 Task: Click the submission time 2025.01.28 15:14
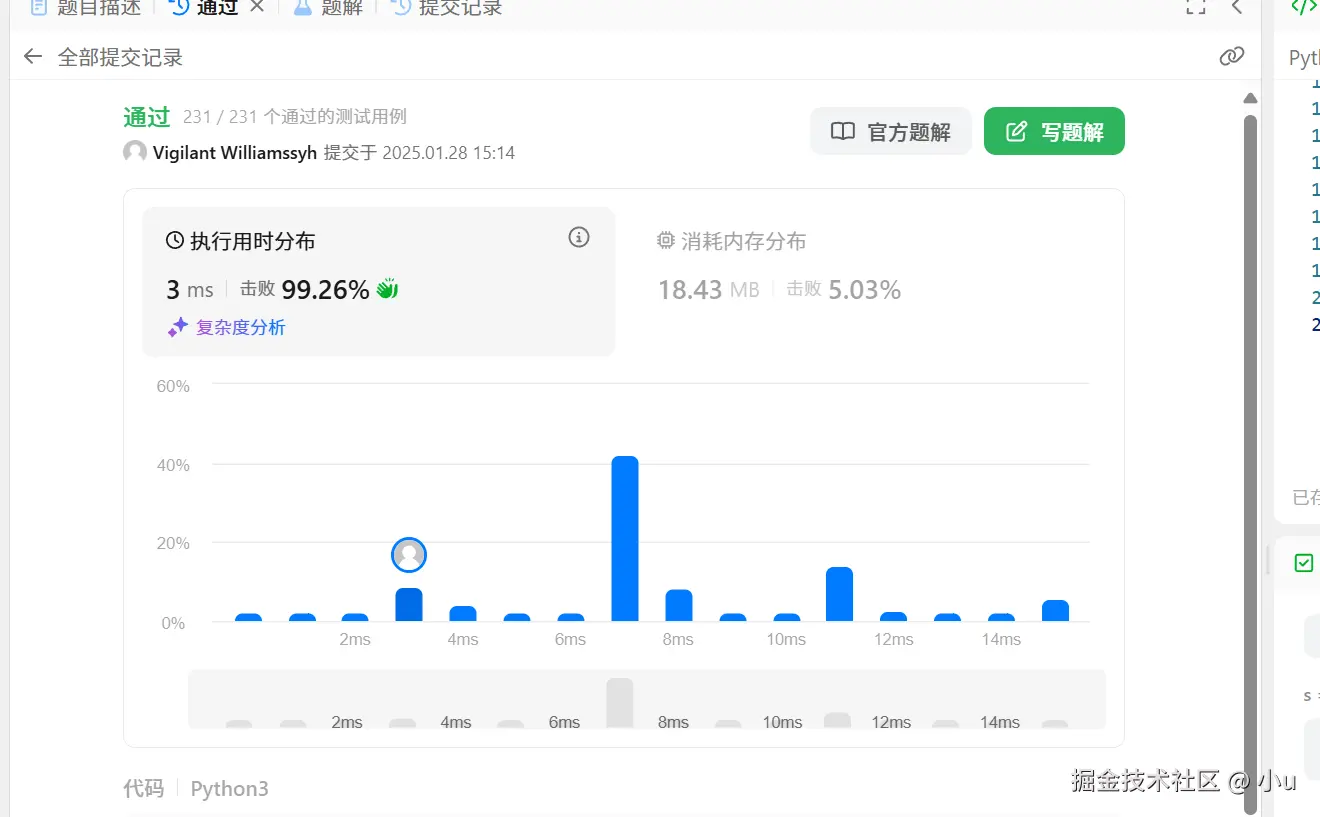pyautogui.click(x=449, y=153)
